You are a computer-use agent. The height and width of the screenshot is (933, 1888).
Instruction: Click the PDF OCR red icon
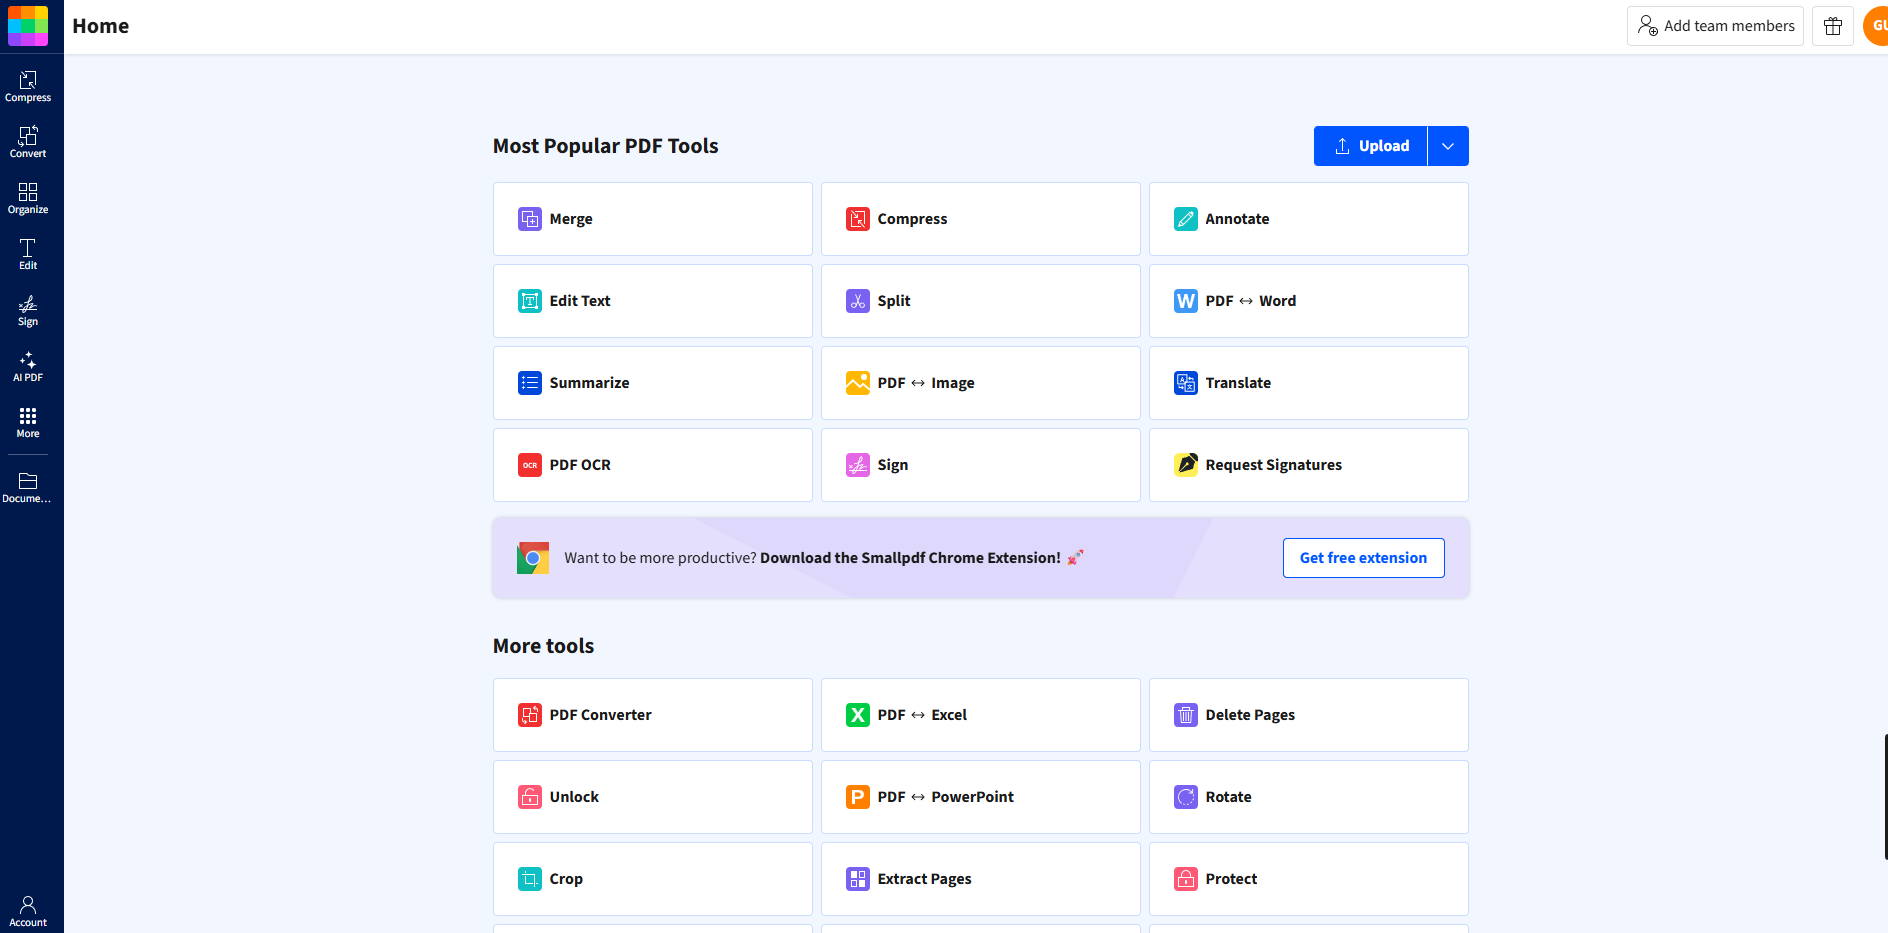530,465
